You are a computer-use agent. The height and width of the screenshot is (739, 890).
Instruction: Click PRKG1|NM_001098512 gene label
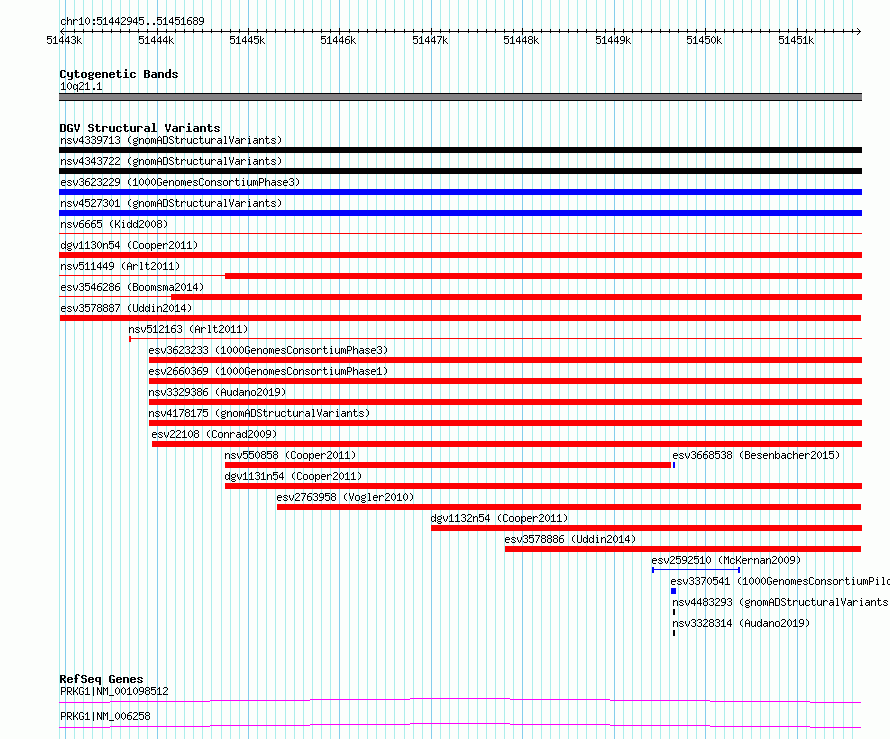pos(114,691)
